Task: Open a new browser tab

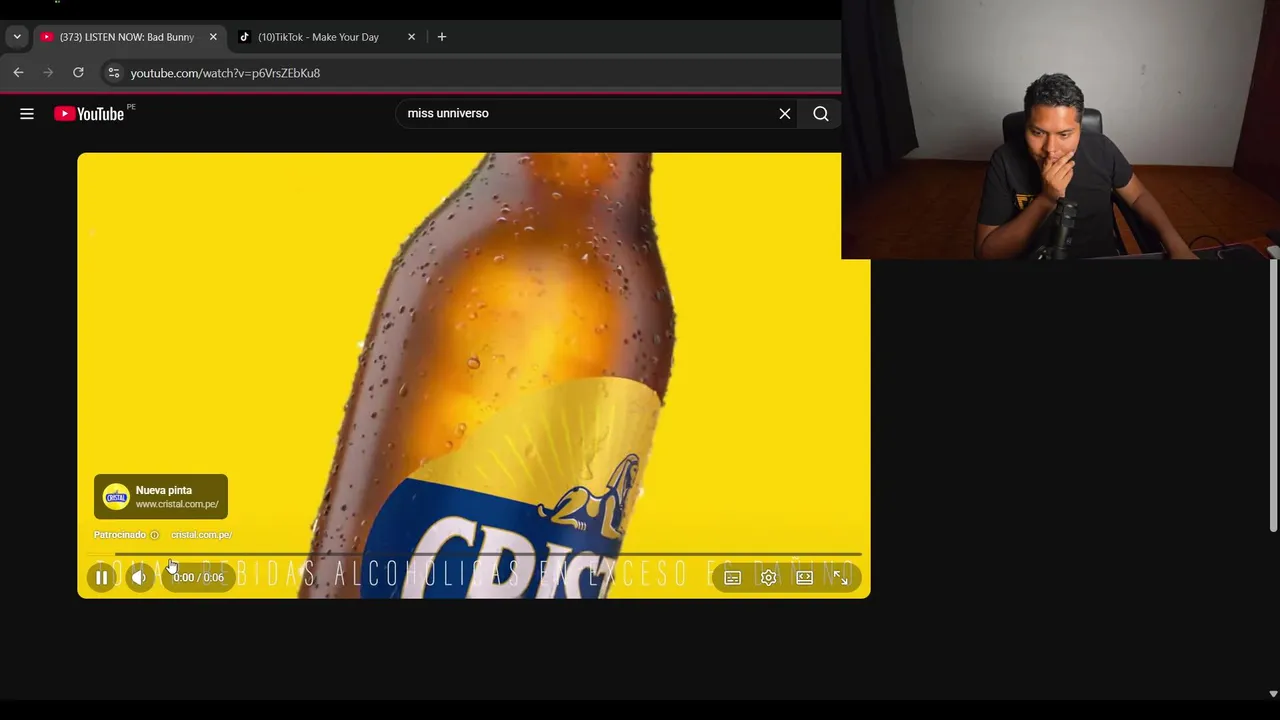Action: [x=441, y=37]
